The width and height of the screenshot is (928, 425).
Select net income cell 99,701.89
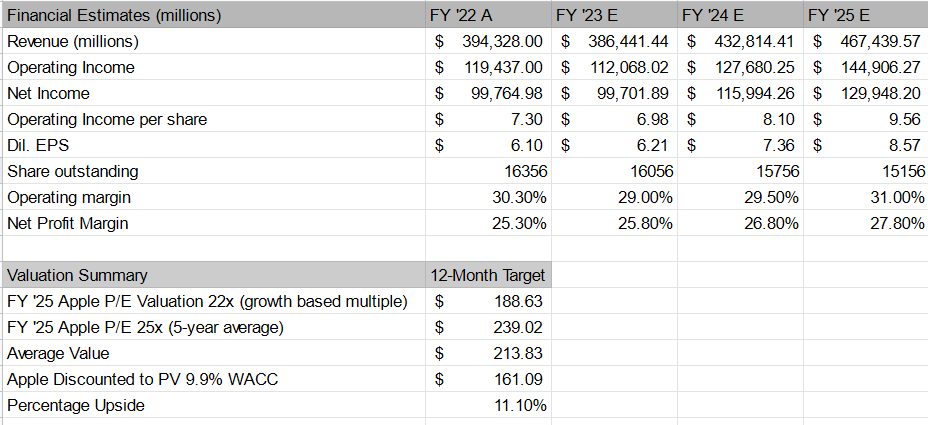[614, 93]
